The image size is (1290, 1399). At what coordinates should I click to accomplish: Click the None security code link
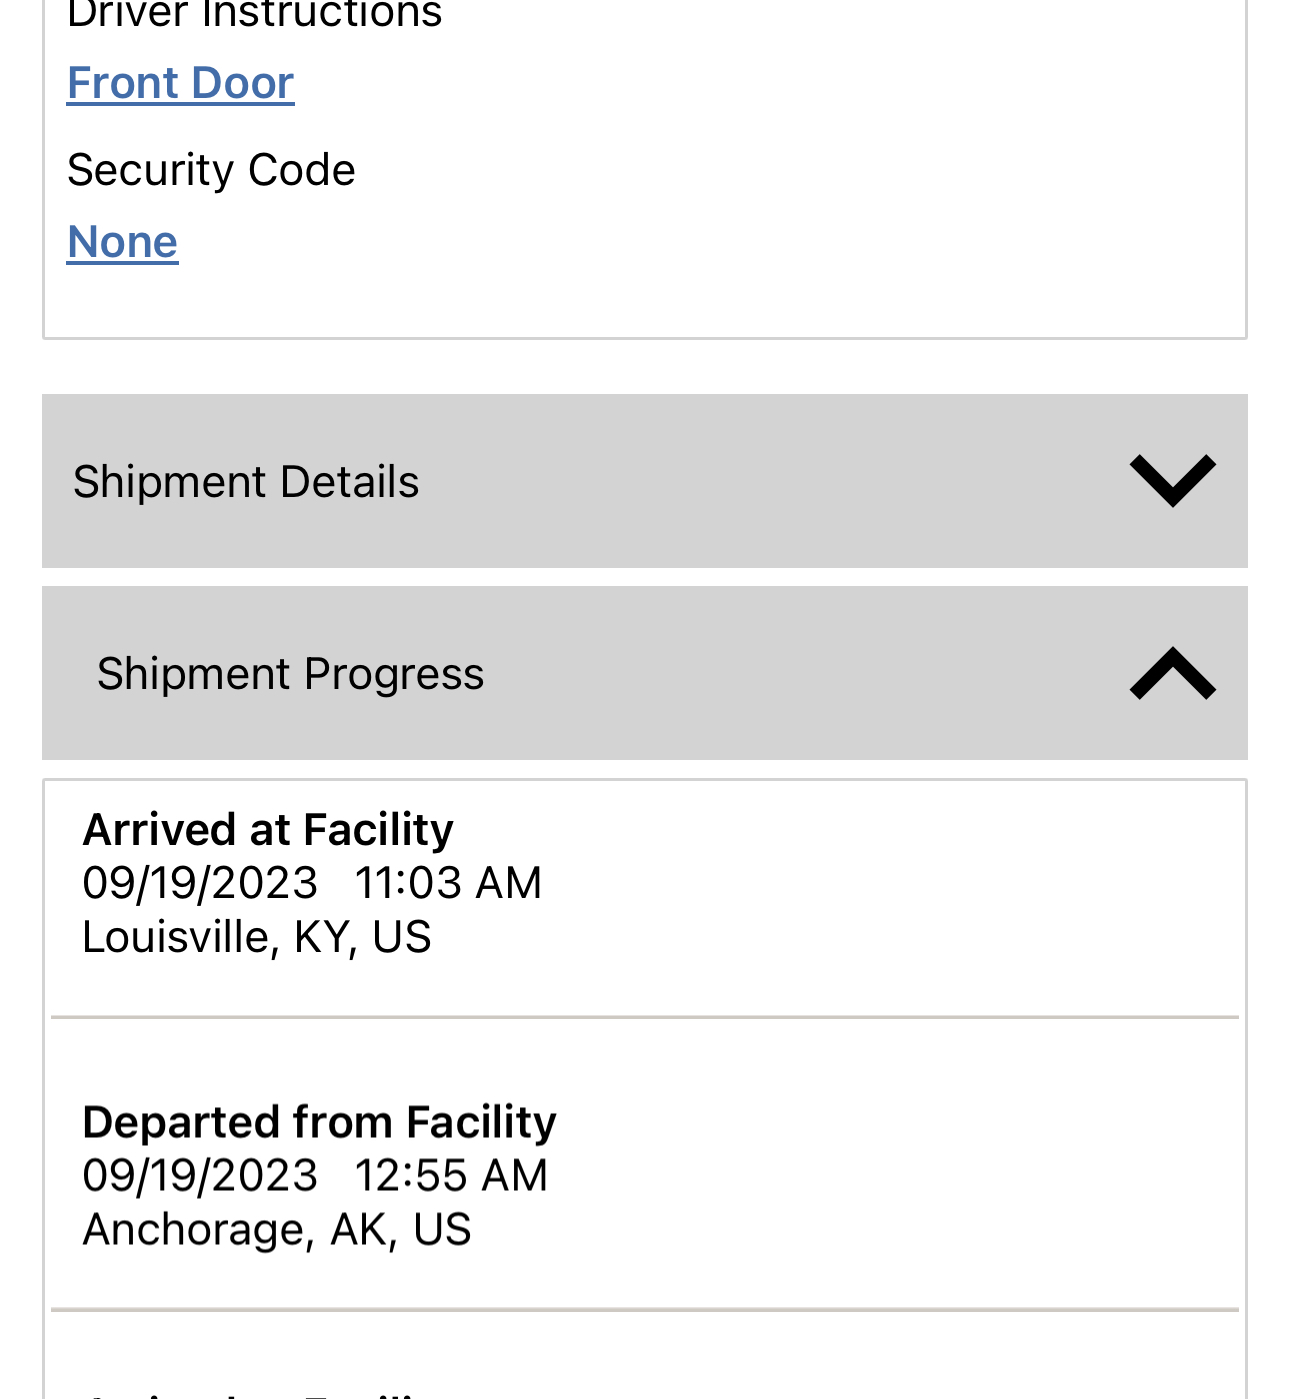[122, 242]
